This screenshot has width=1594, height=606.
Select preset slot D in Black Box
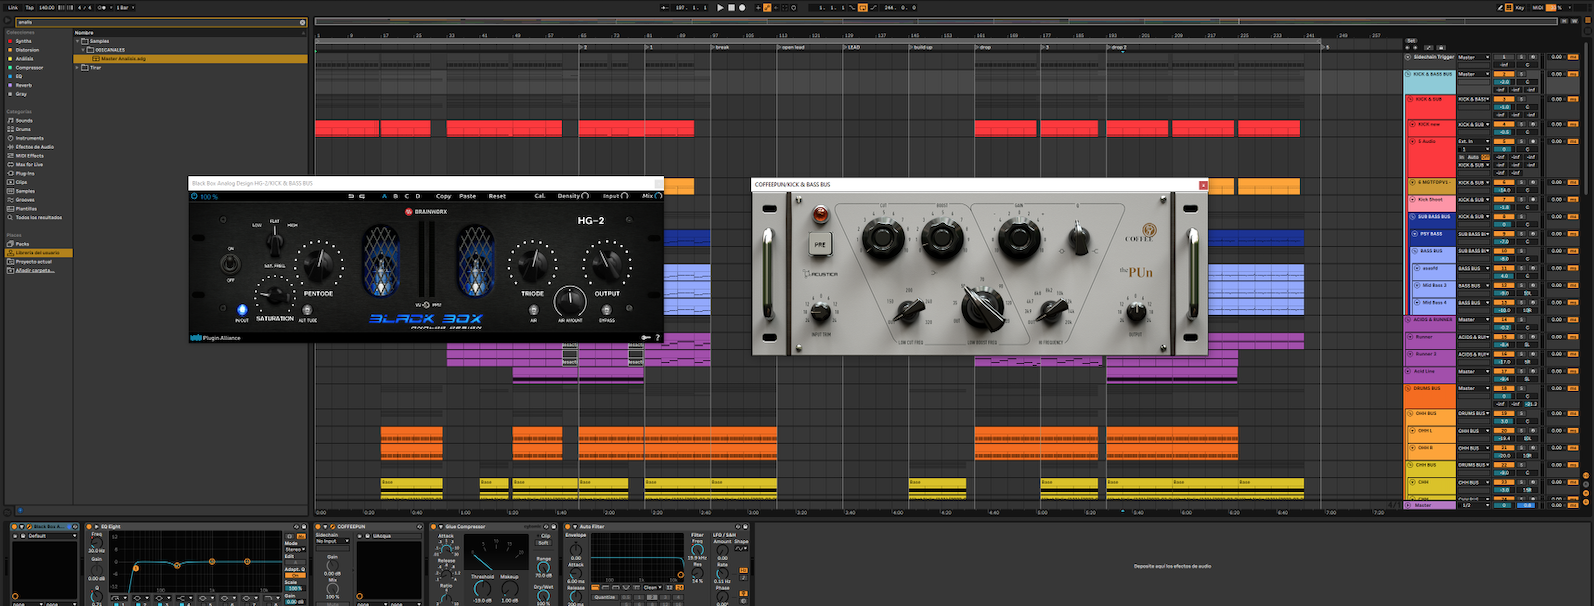point(418,196)
